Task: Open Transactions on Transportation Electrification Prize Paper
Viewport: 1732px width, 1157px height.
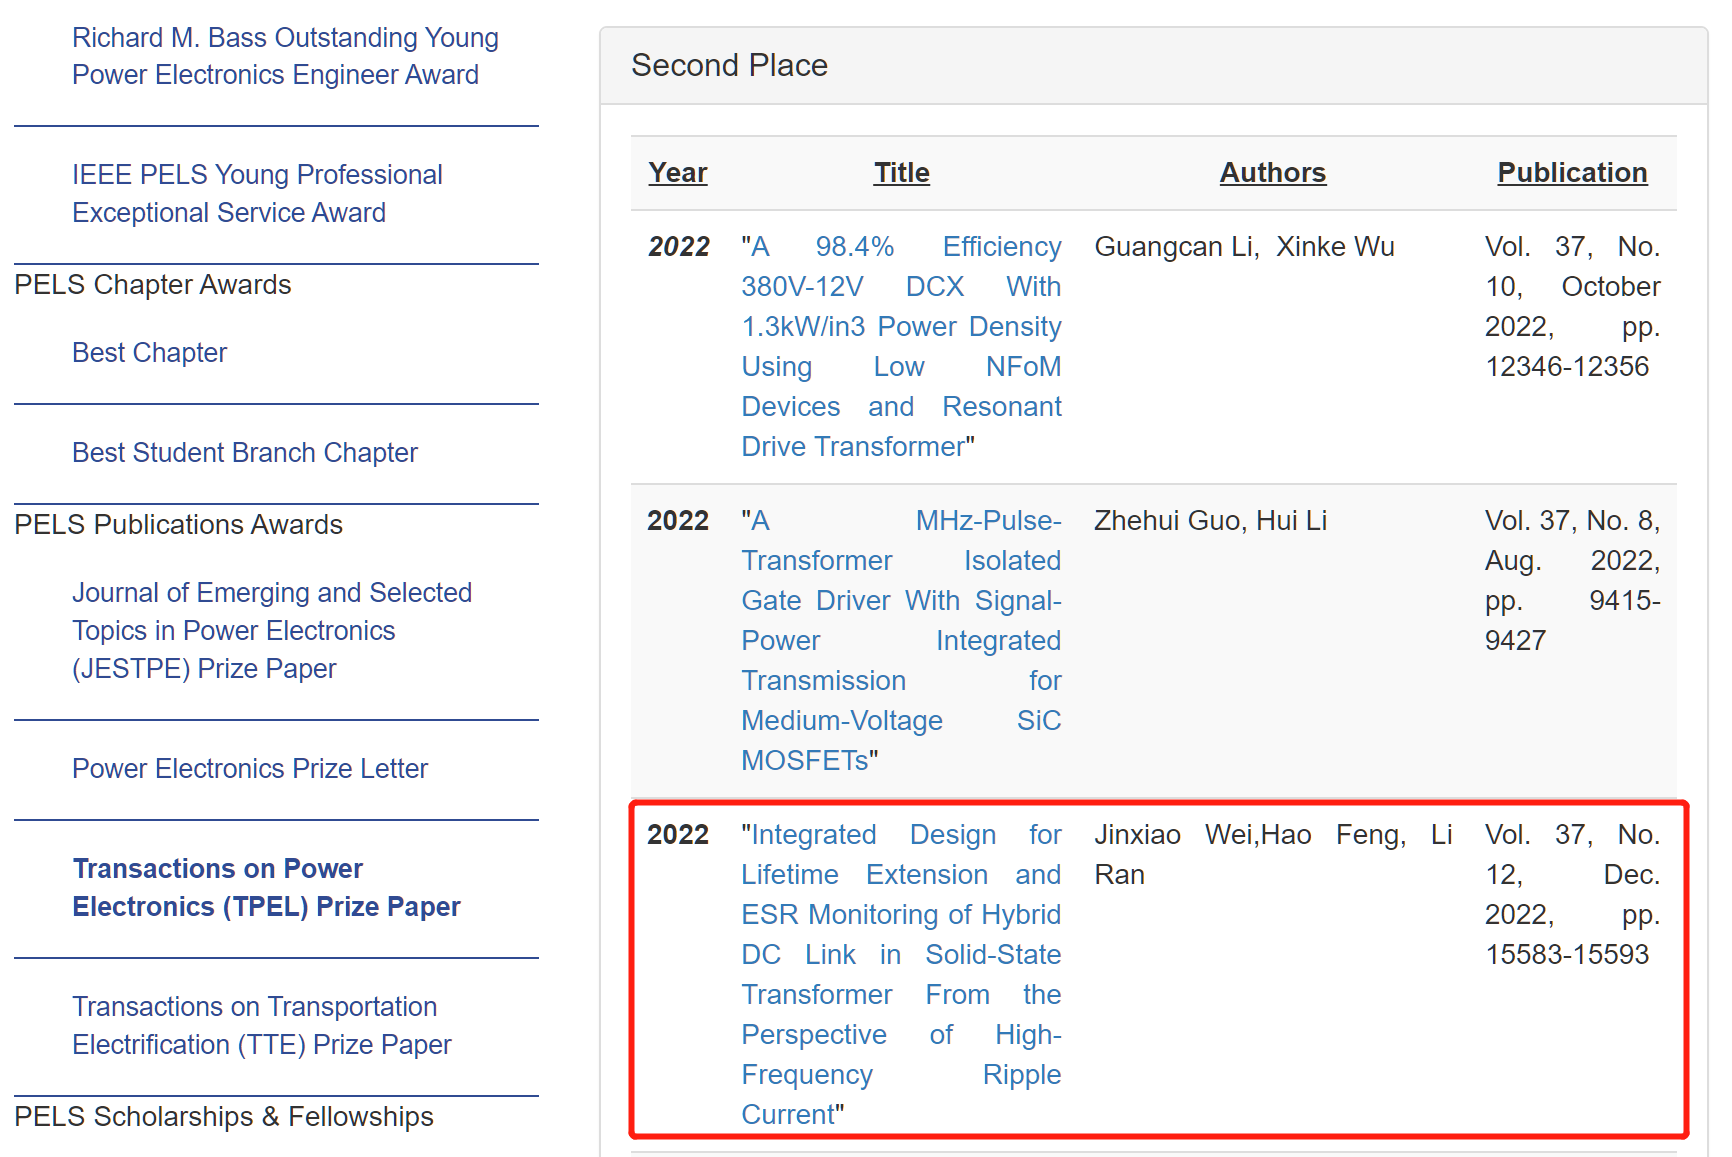Action: (x=261, y=1025)
